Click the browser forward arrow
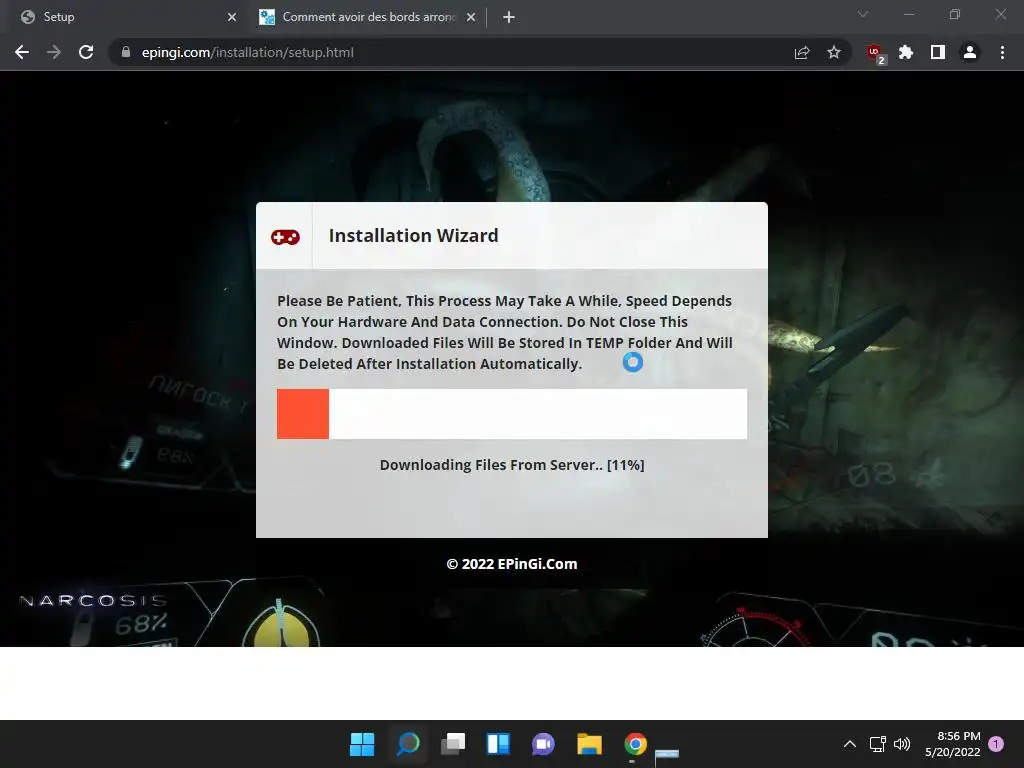Viewport: 1024px width, 768px height. click(54, 52)
